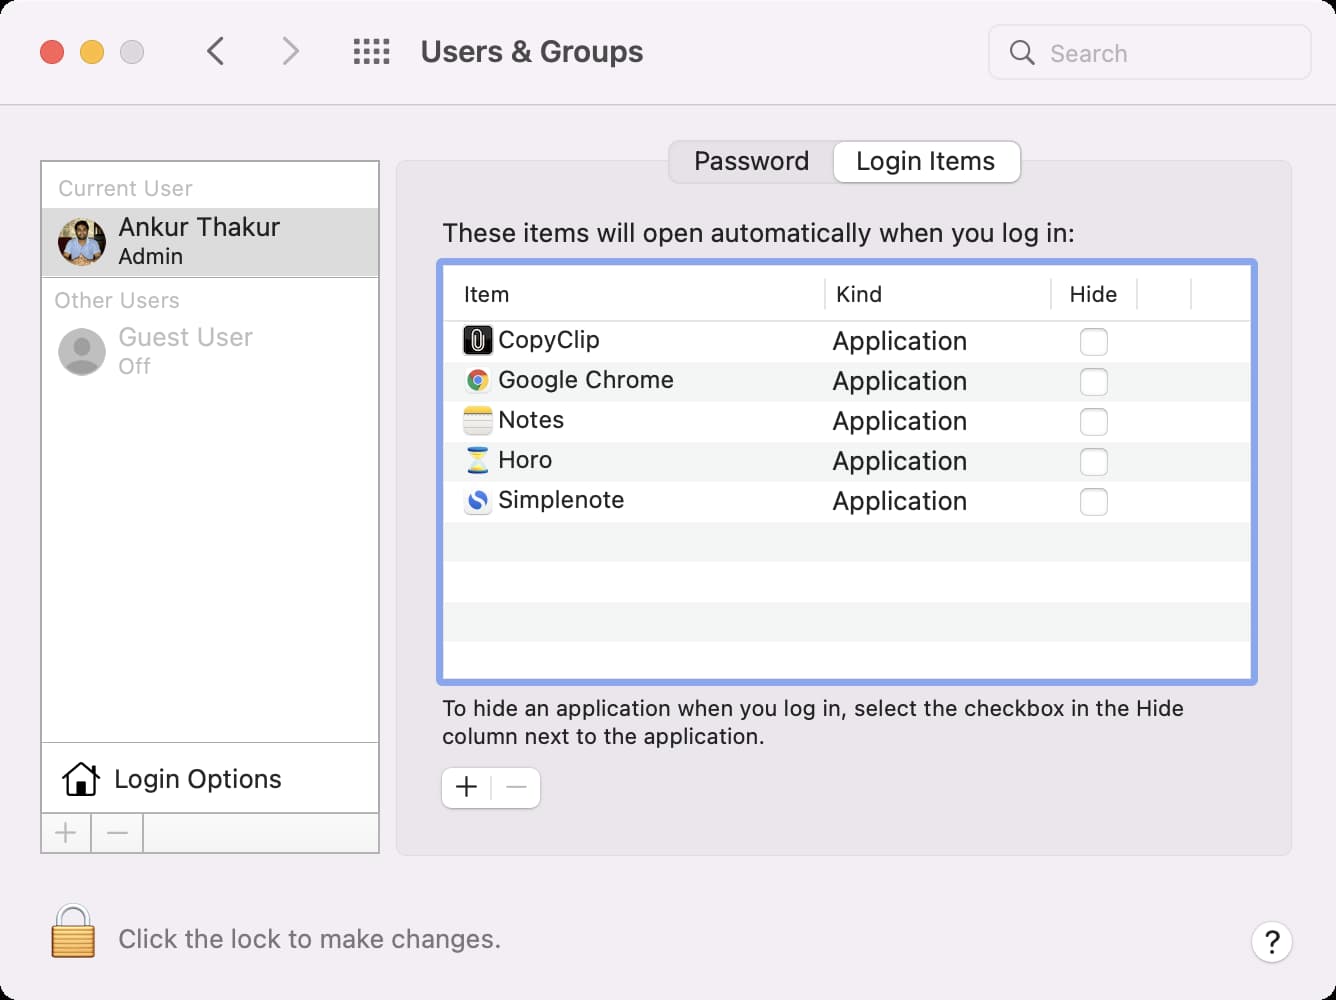This screenshot has height=1000, width=1336.
Task: Go back with the left chevron
Action: 215,51
